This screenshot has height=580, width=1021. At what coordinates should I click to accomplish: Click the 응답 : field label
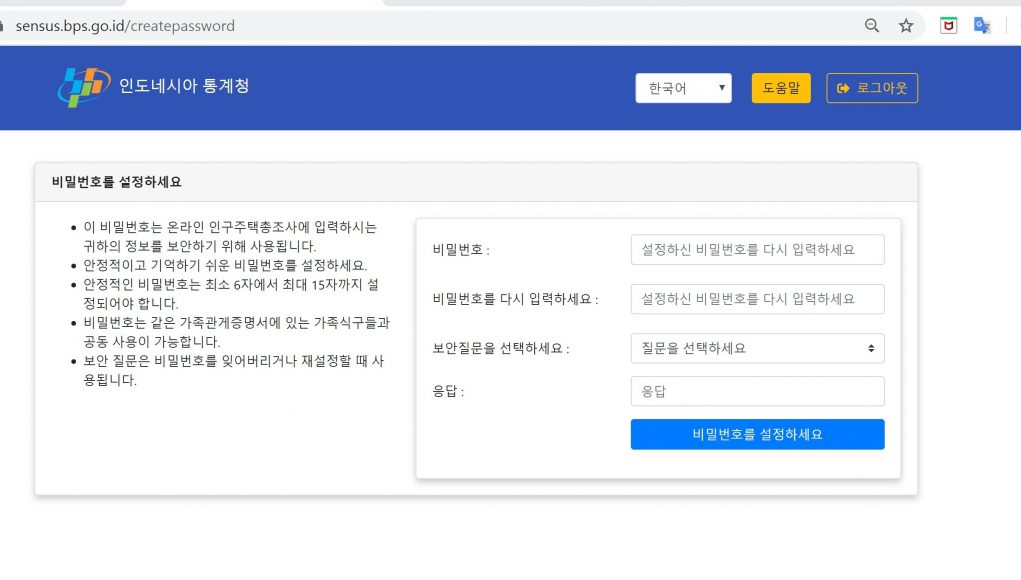point(448,392)
